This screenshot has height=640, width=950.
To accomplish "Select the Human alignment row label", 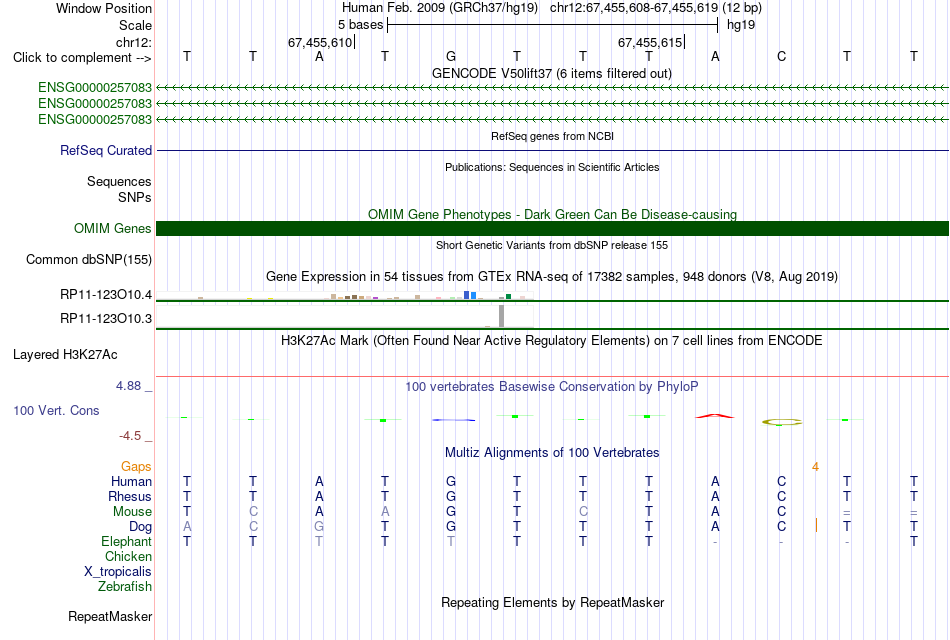I will click(131, 481).
